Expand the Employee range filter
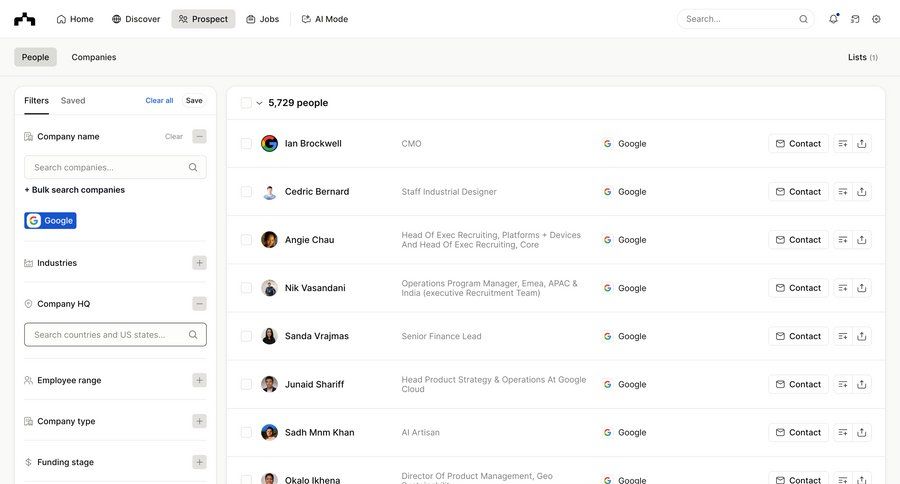900x484 pixels. coord(199,380)
